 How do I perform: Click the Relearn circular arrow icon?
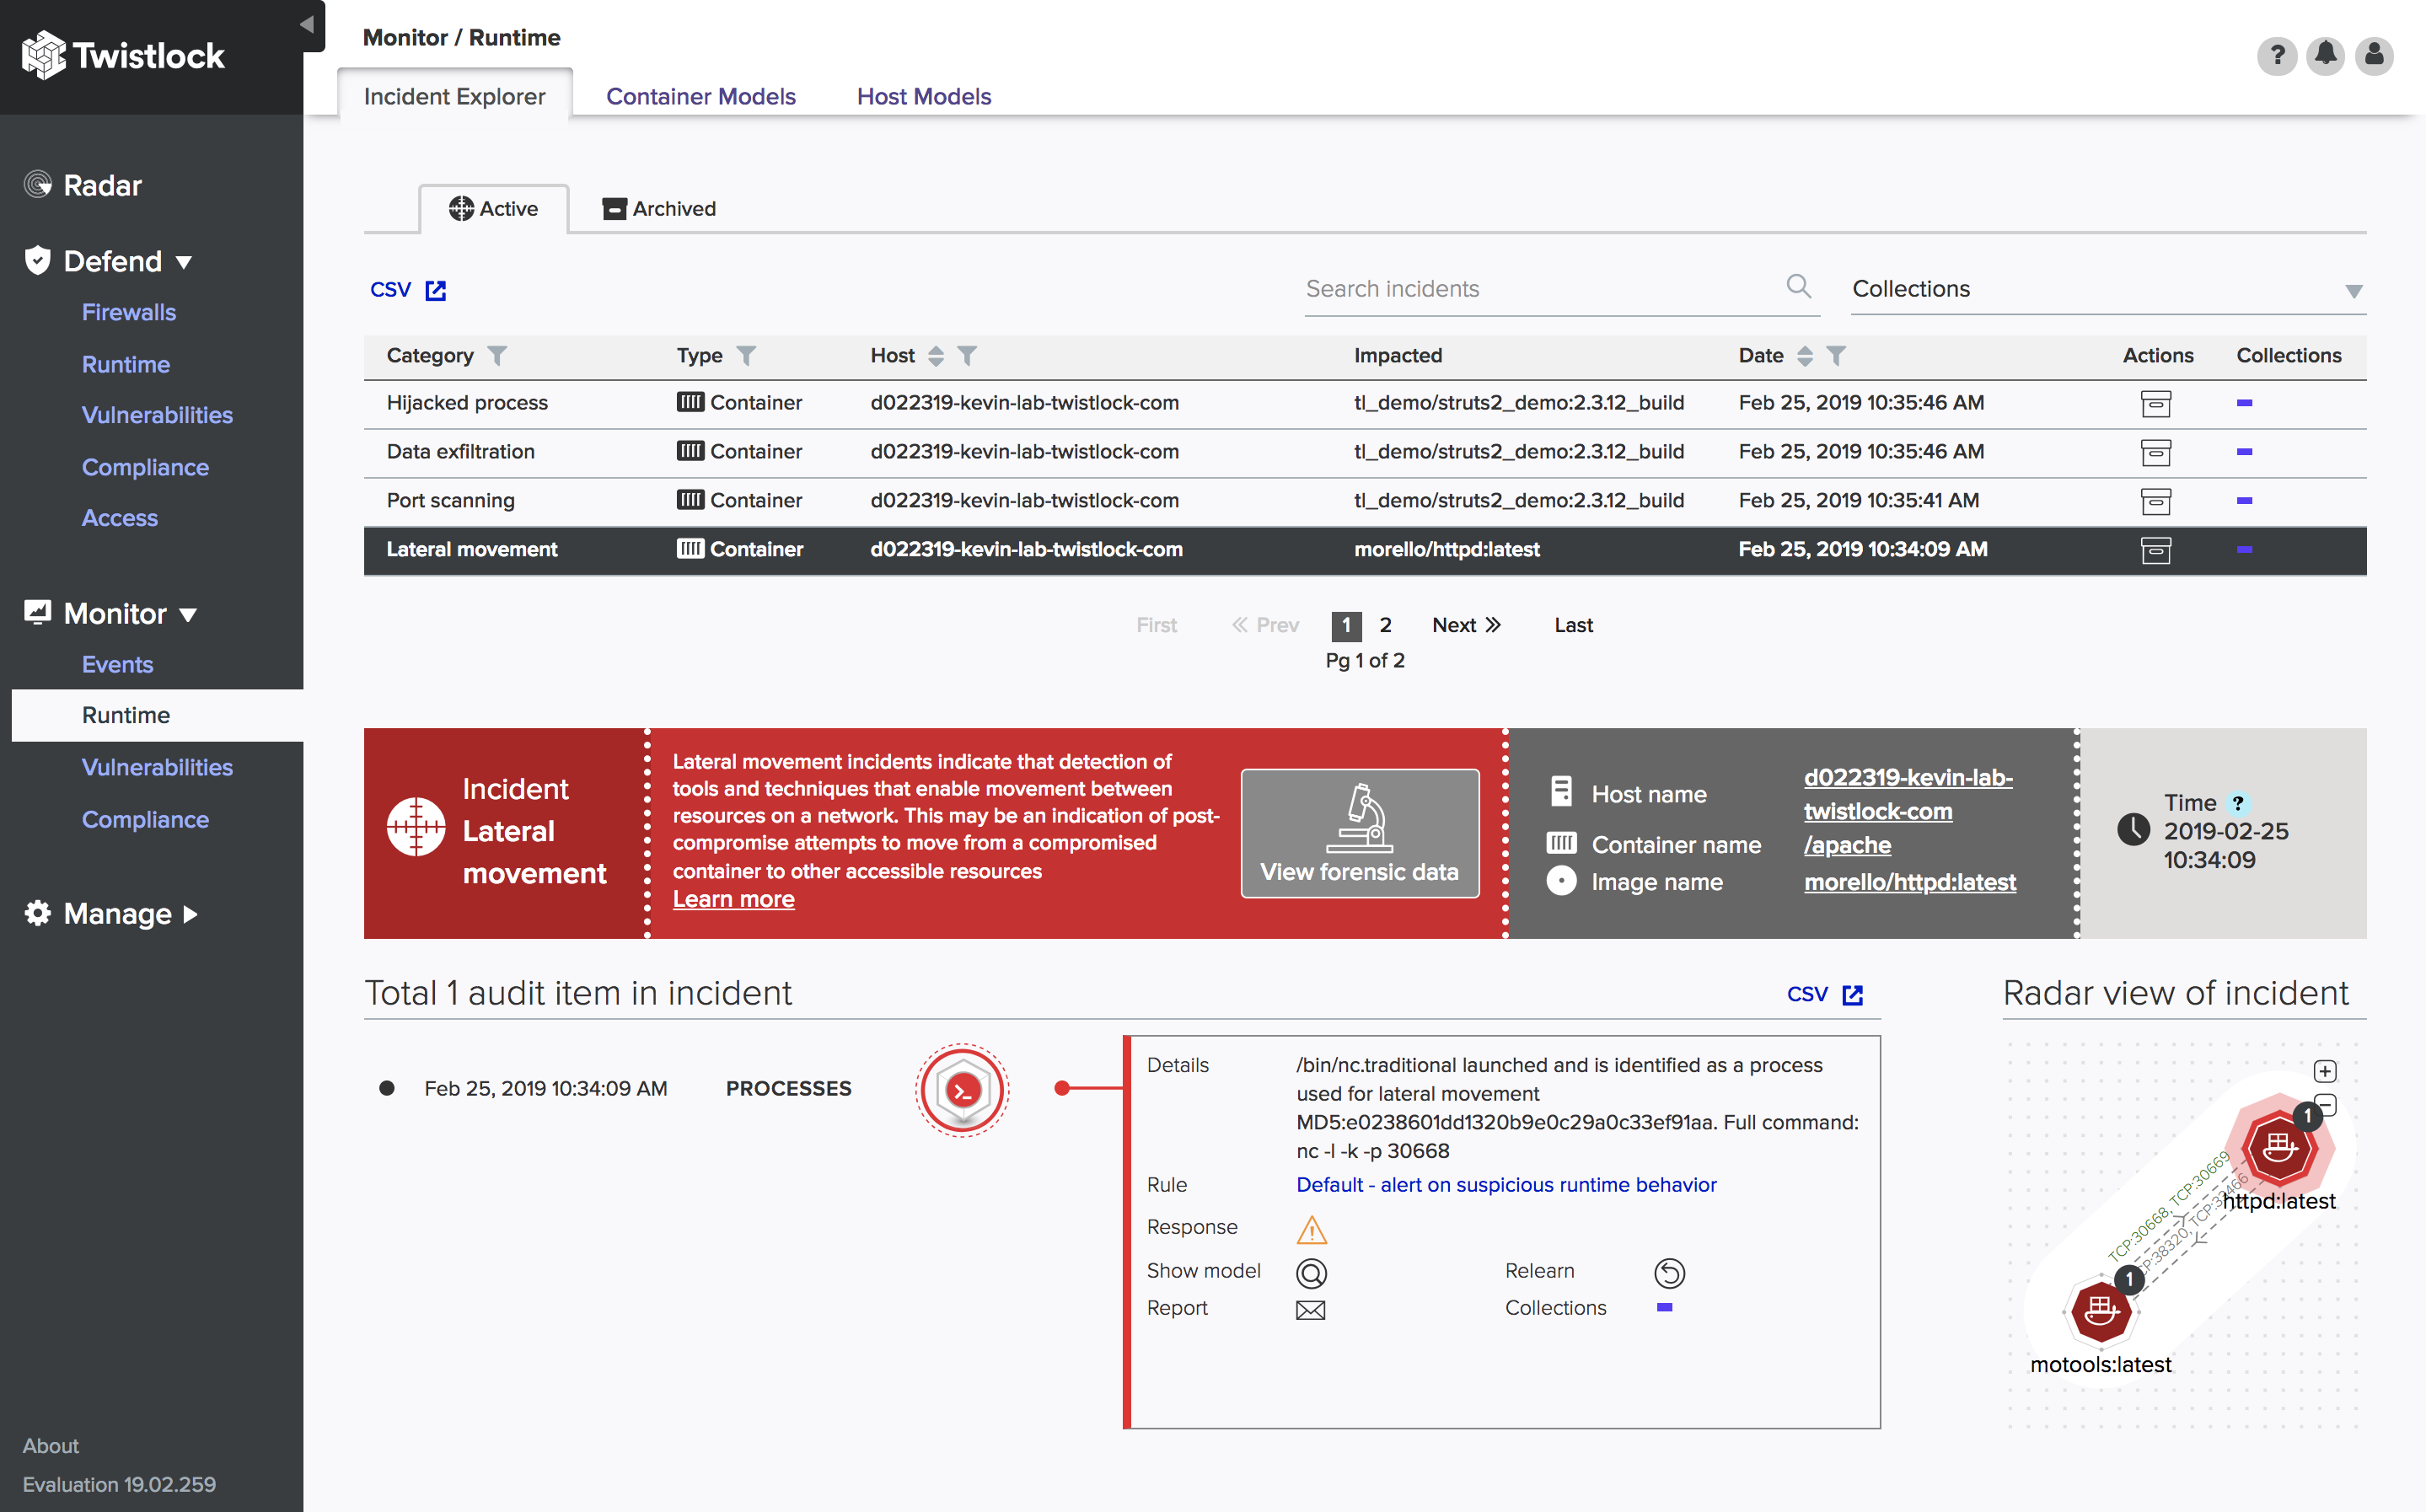pos(1669,1272)
